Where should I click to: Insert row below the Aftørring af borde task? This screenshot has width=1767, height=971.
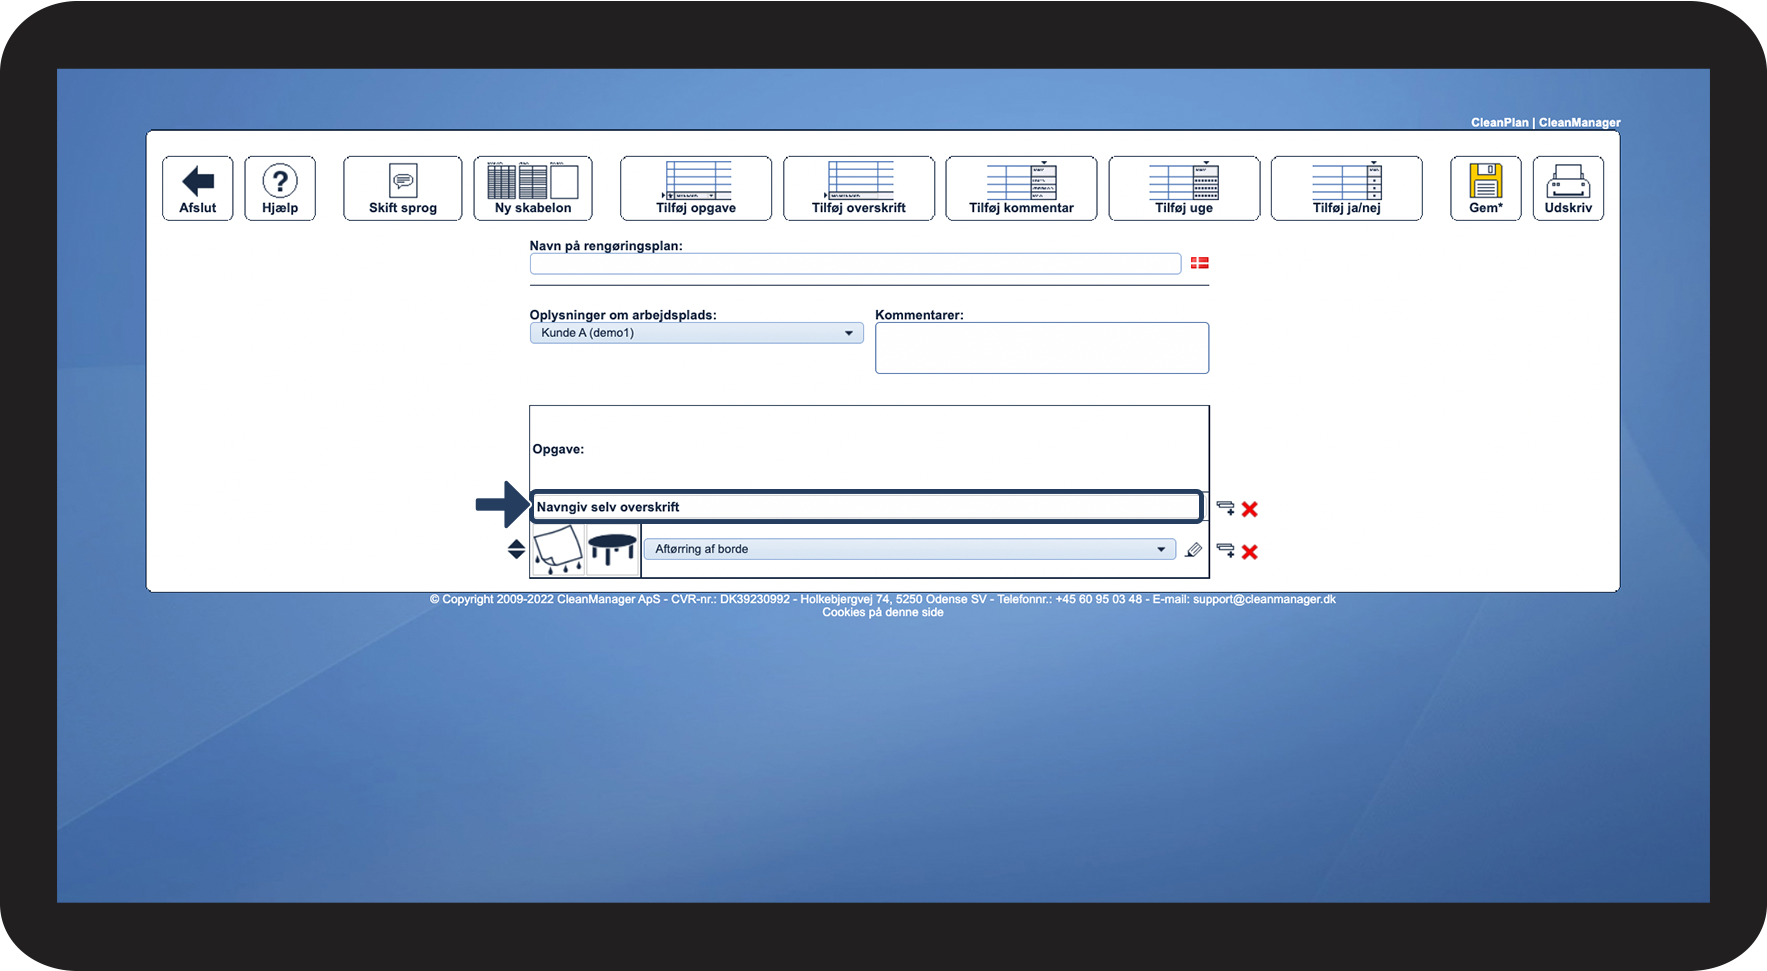pyautogui.click(x=1225, y=550)
